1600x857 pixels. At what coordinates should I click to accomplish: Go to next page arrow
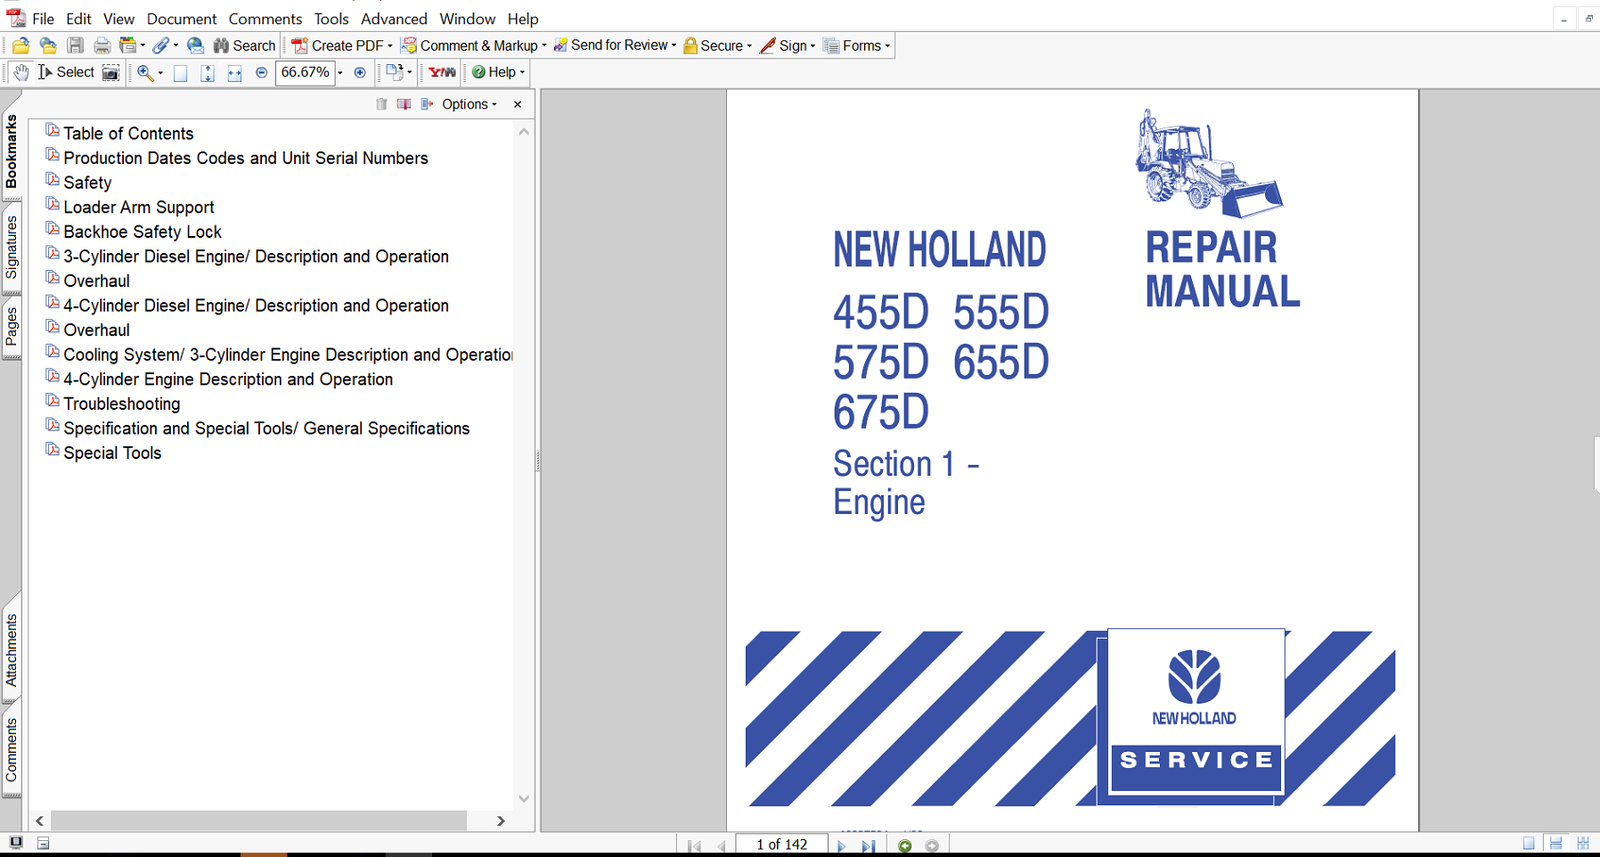(x=841, y=845)
